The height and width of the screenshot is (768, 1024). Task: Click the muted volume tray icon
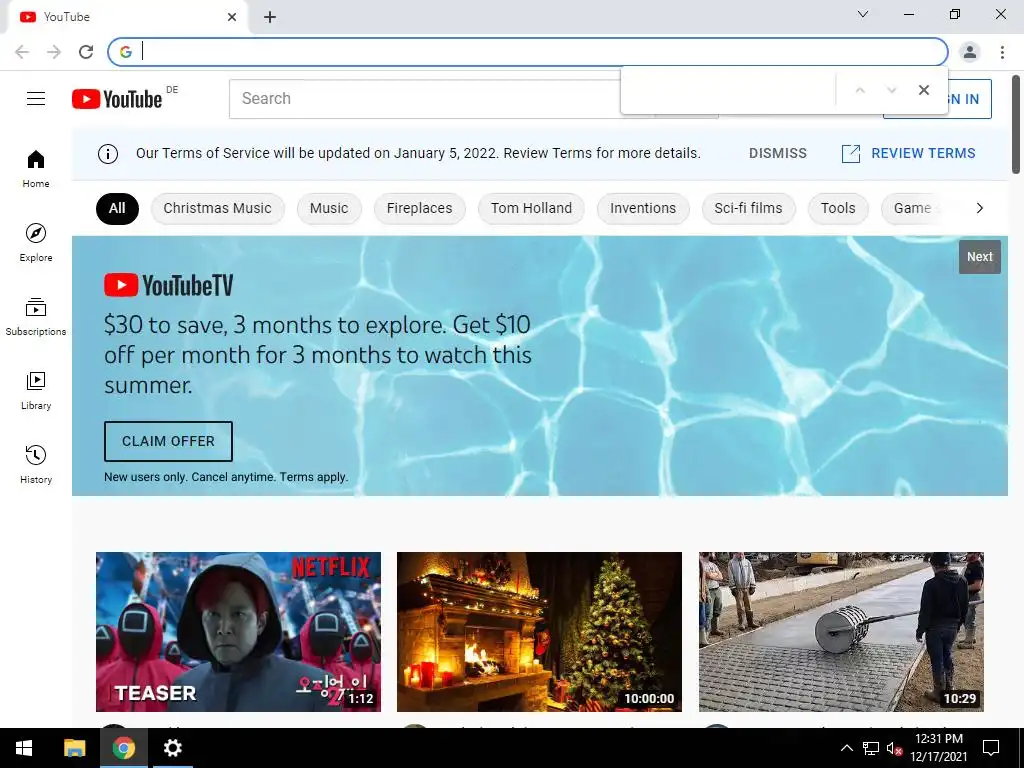[x=893, y=748]
